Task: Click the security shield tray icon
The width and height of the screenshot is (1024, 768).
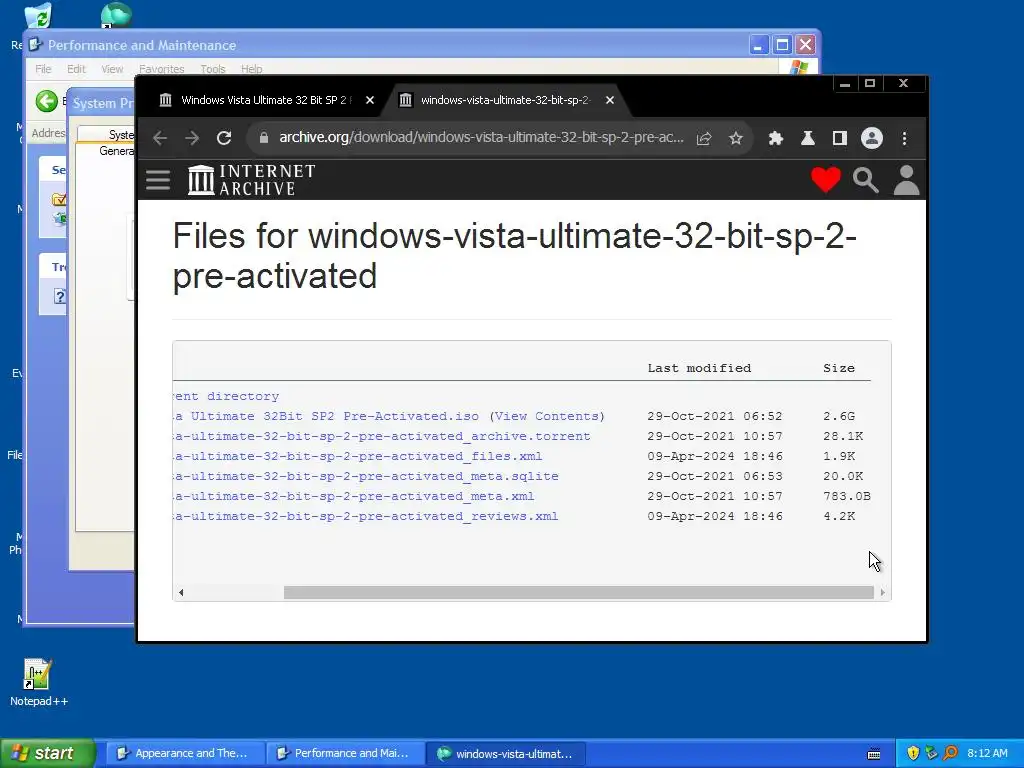Action: coord(913,753)
